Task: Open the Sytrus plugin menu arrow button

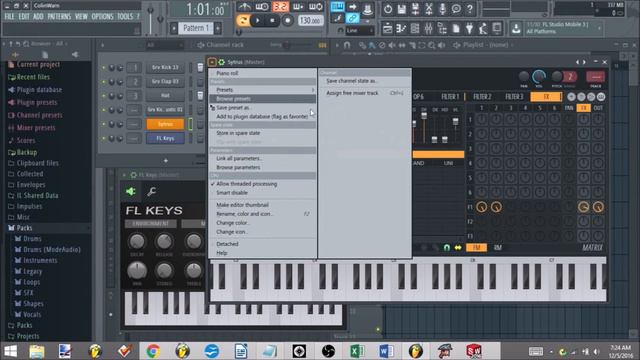Action: 212,62
